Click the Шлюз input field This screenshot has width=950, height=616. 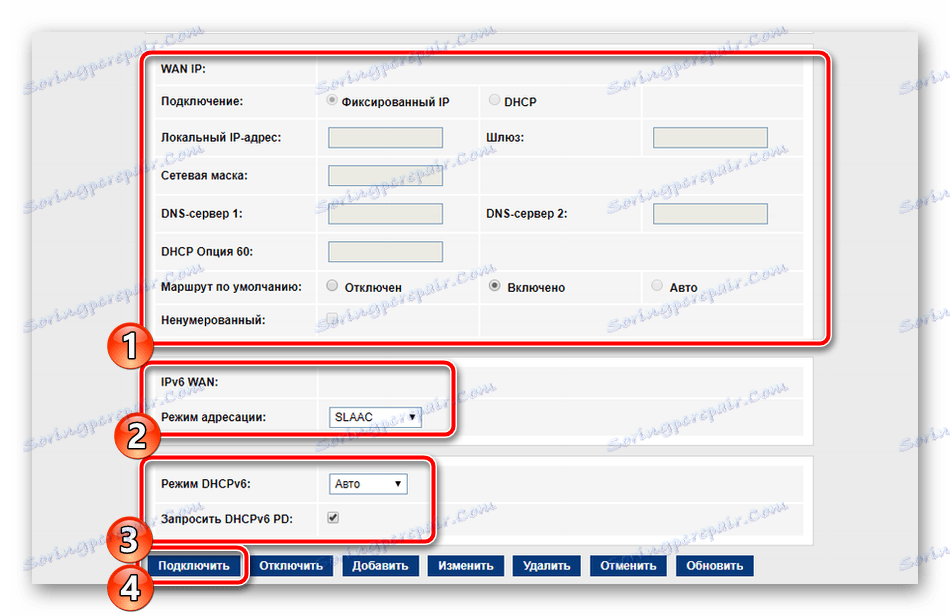point(710,137)
